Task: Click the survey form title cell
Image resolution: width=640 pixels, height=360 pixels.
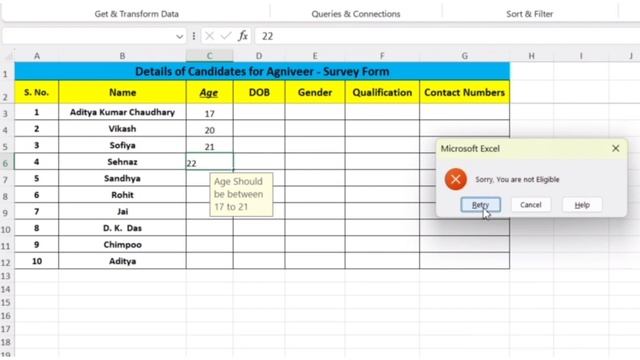Action: tap(262, 71)
